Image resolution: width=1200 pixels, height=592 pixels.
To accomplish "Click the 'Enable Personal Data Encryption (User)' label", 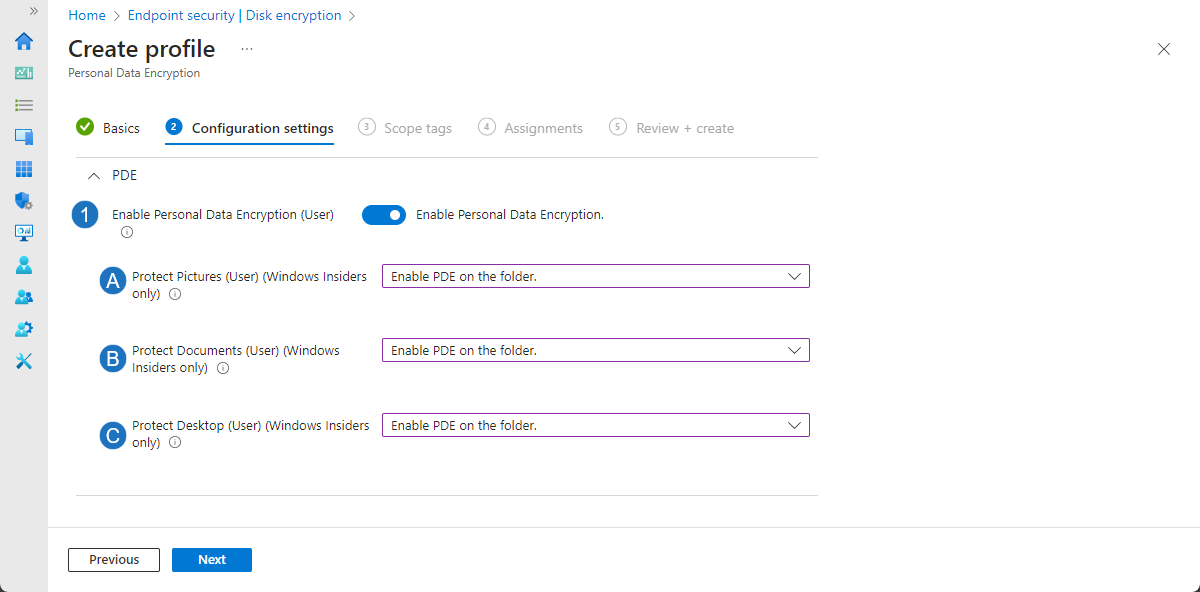I will 223,214.
